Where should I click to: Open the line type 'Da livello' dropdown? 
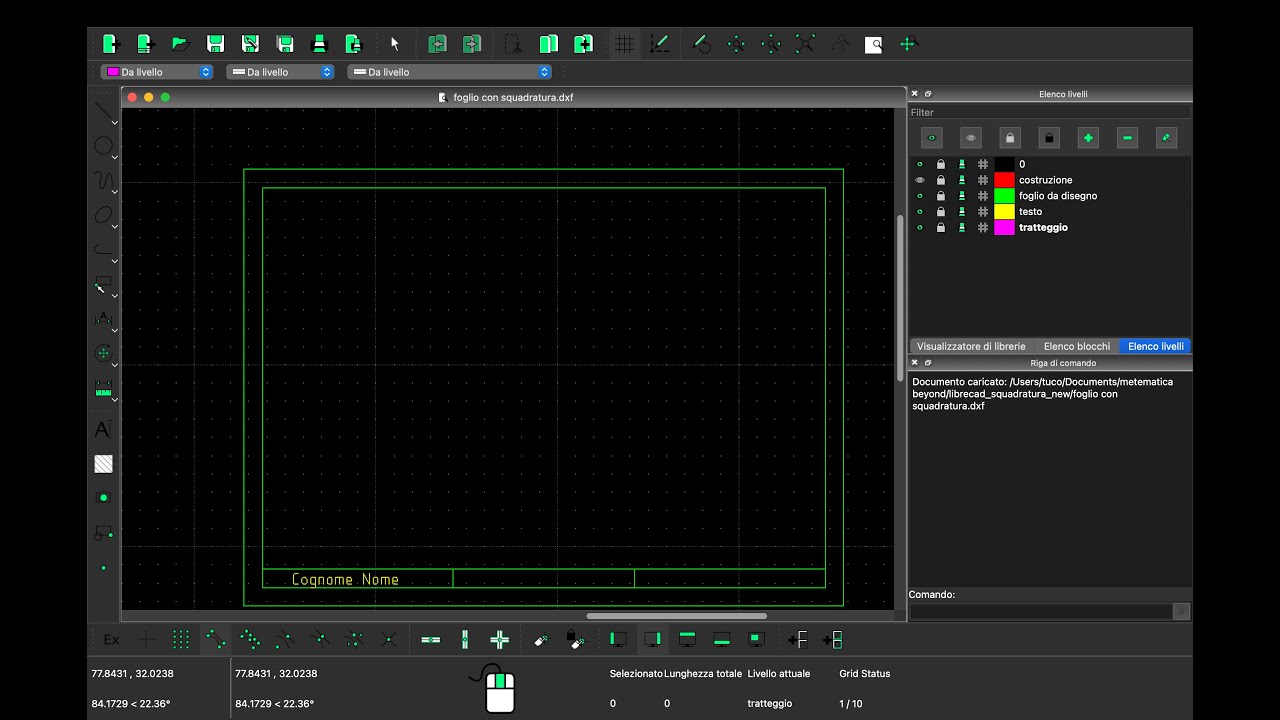(449, 72)
